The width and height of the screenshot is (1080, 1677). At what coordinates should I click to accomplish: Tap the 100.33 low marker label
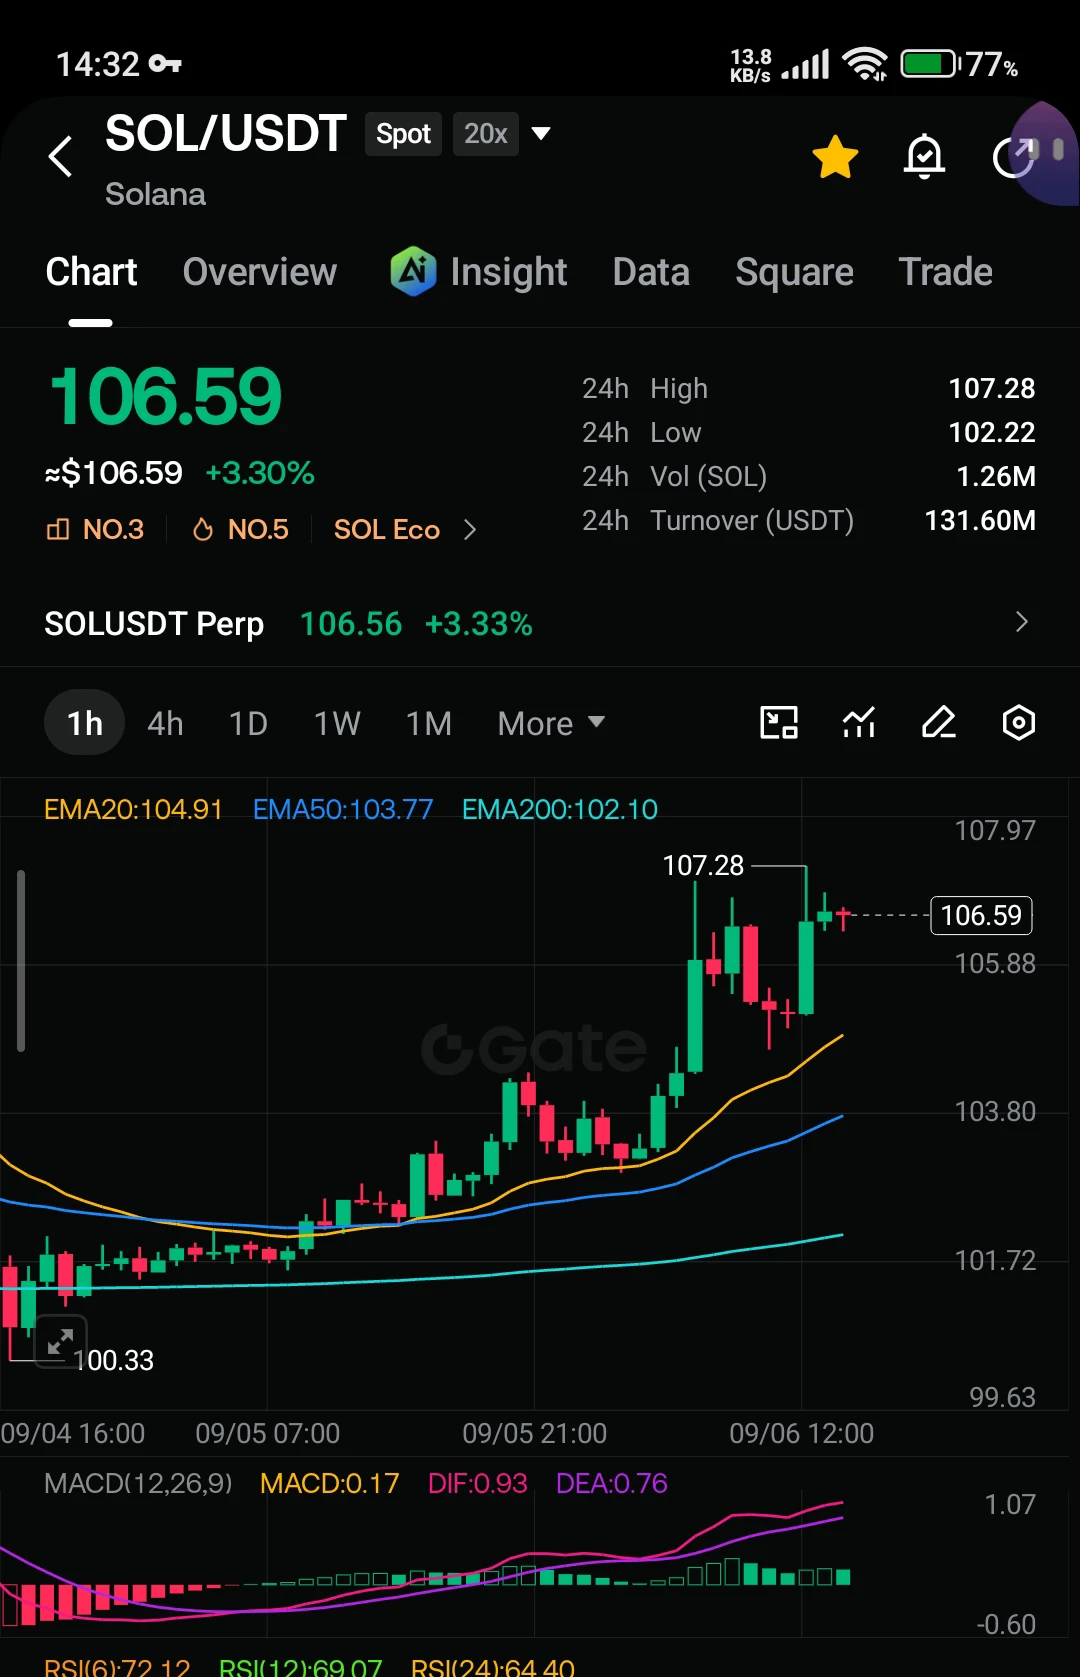114,1360
